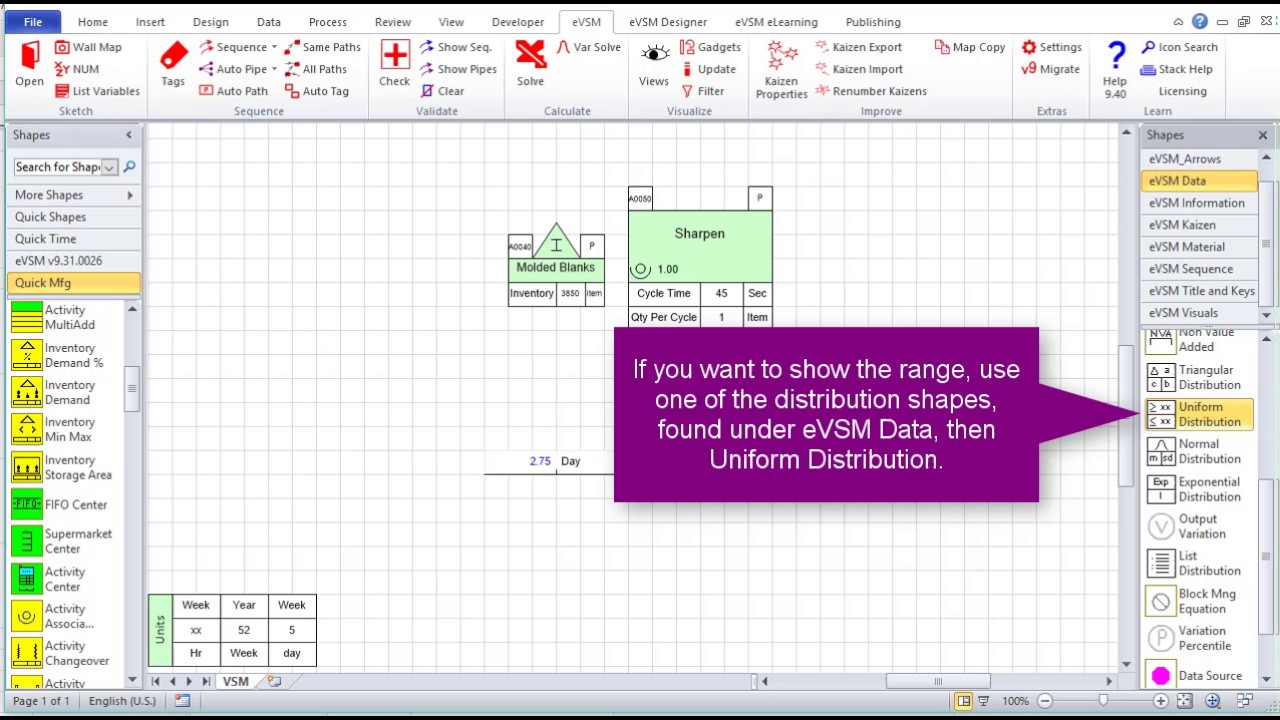Open the File tab
Screen dimensions: 1280x720
point(33,22)
